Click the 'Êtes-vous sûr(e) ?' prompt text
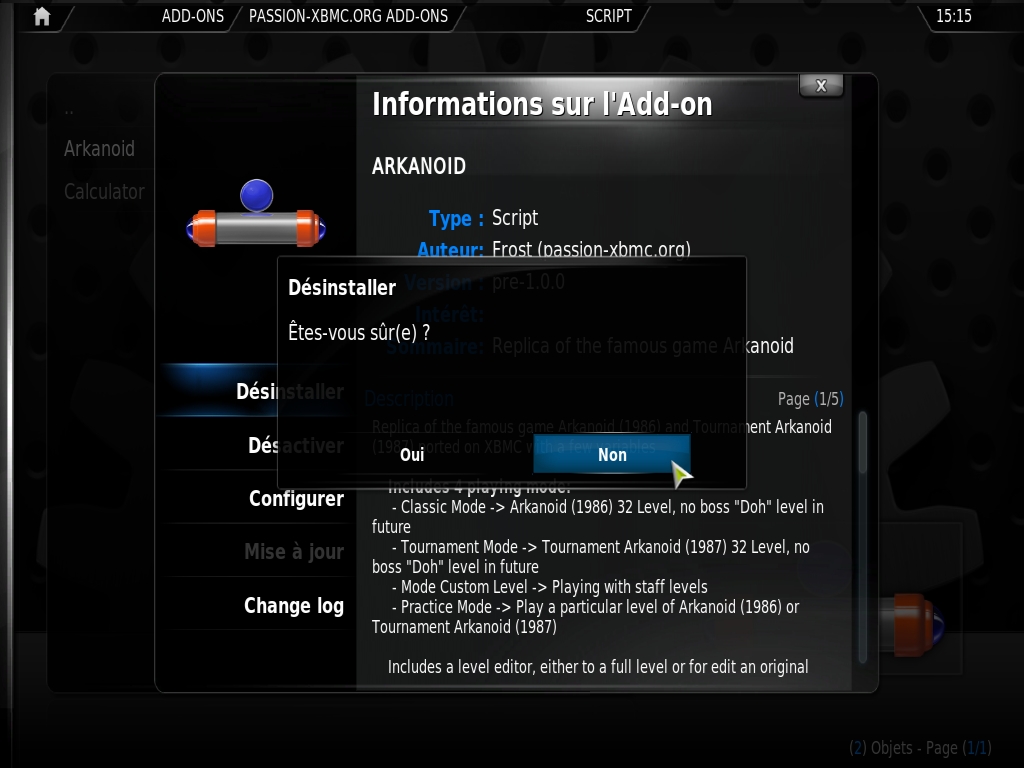Screen dimensions: 1024x768 click(x=359, y=332)
